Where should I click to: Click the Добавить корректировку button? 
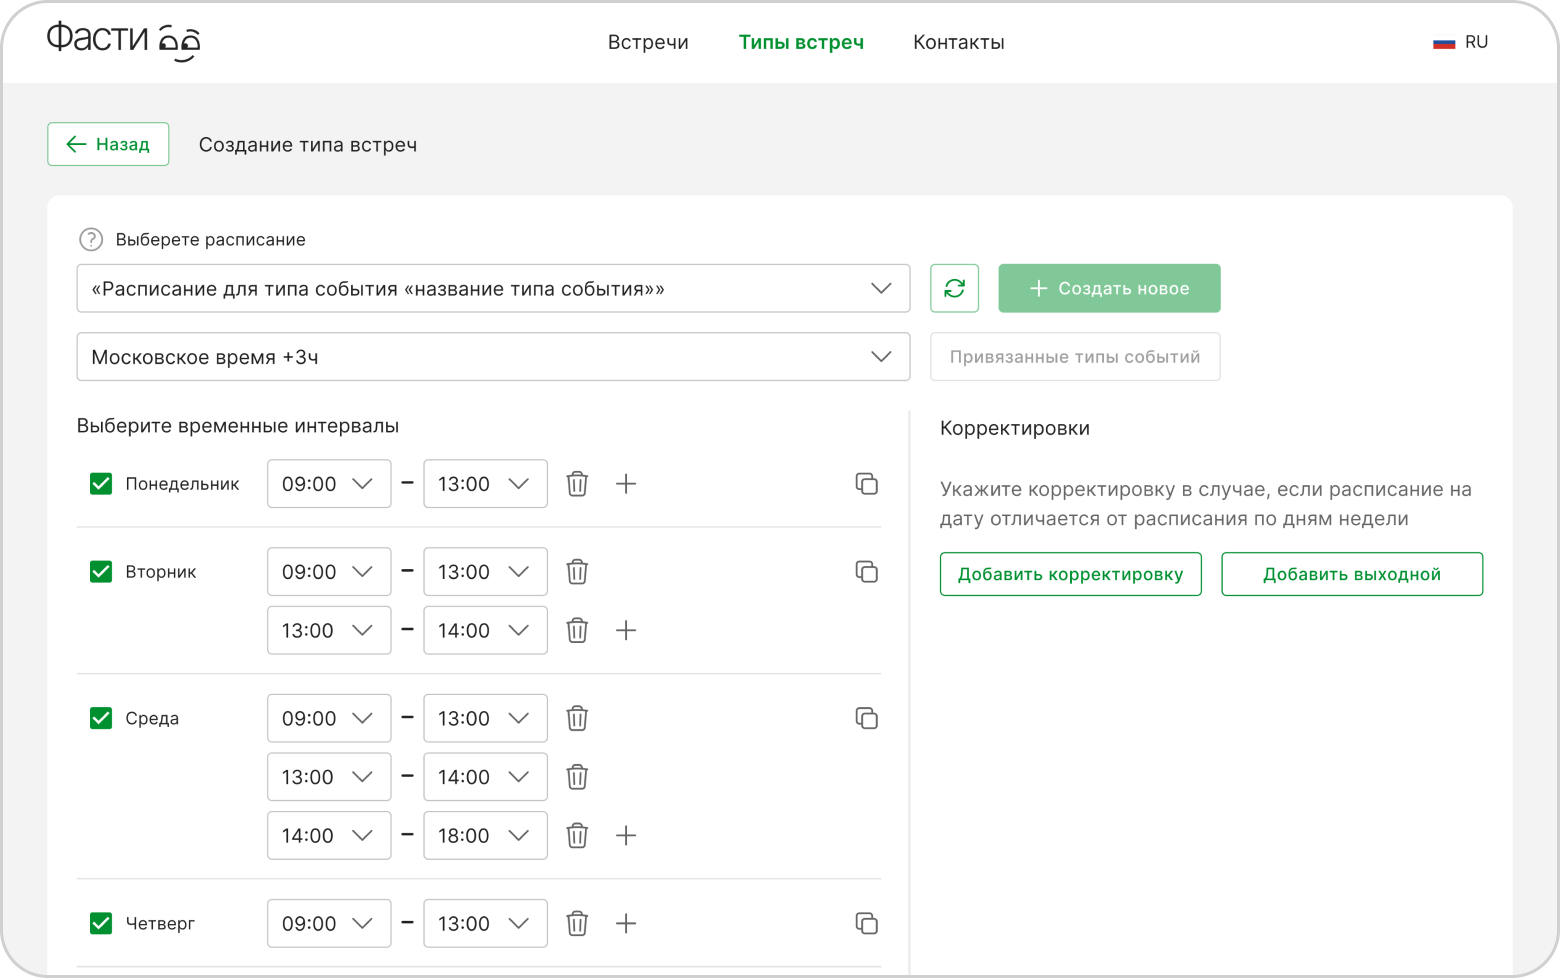1070,574
